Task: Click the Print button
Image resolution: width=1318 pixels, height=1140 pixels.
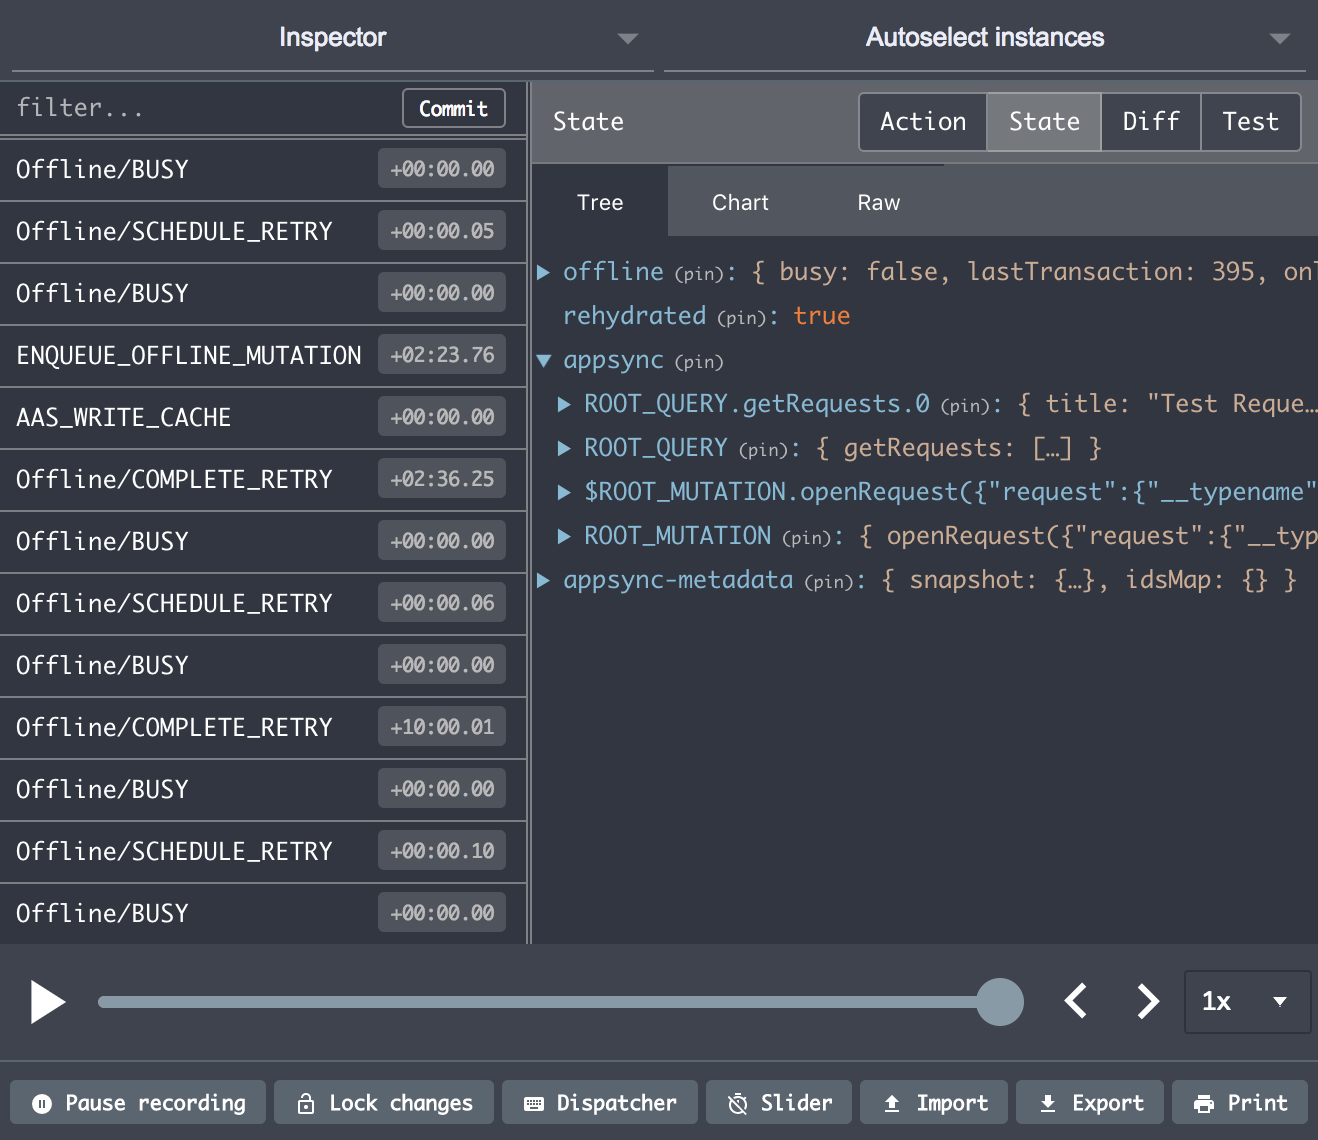Action: [1240, 1103]
